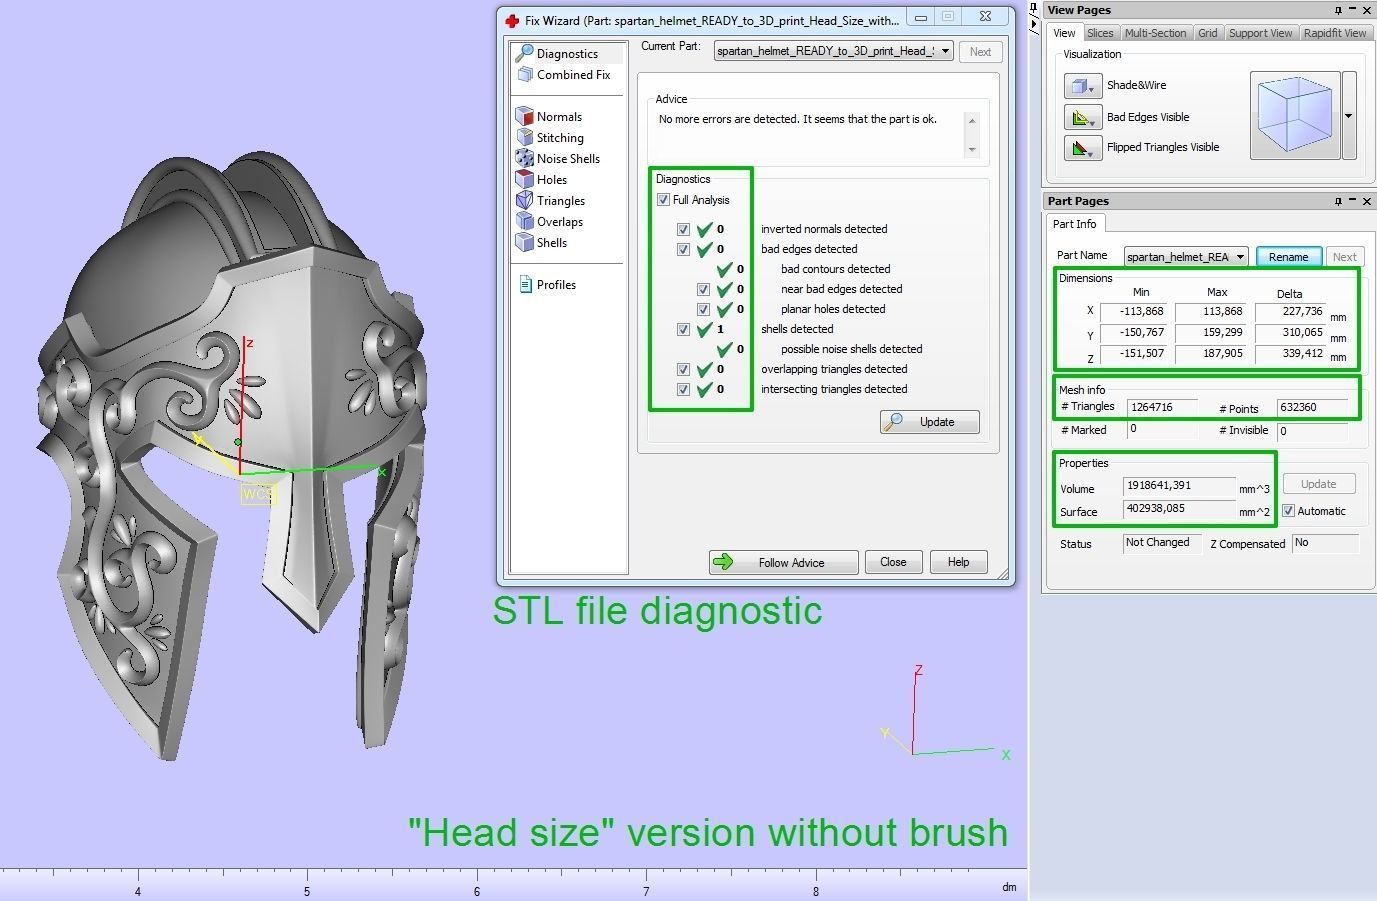Close the Part Pages panel
Screen dimensions: 1377x901
[1367, 201]
